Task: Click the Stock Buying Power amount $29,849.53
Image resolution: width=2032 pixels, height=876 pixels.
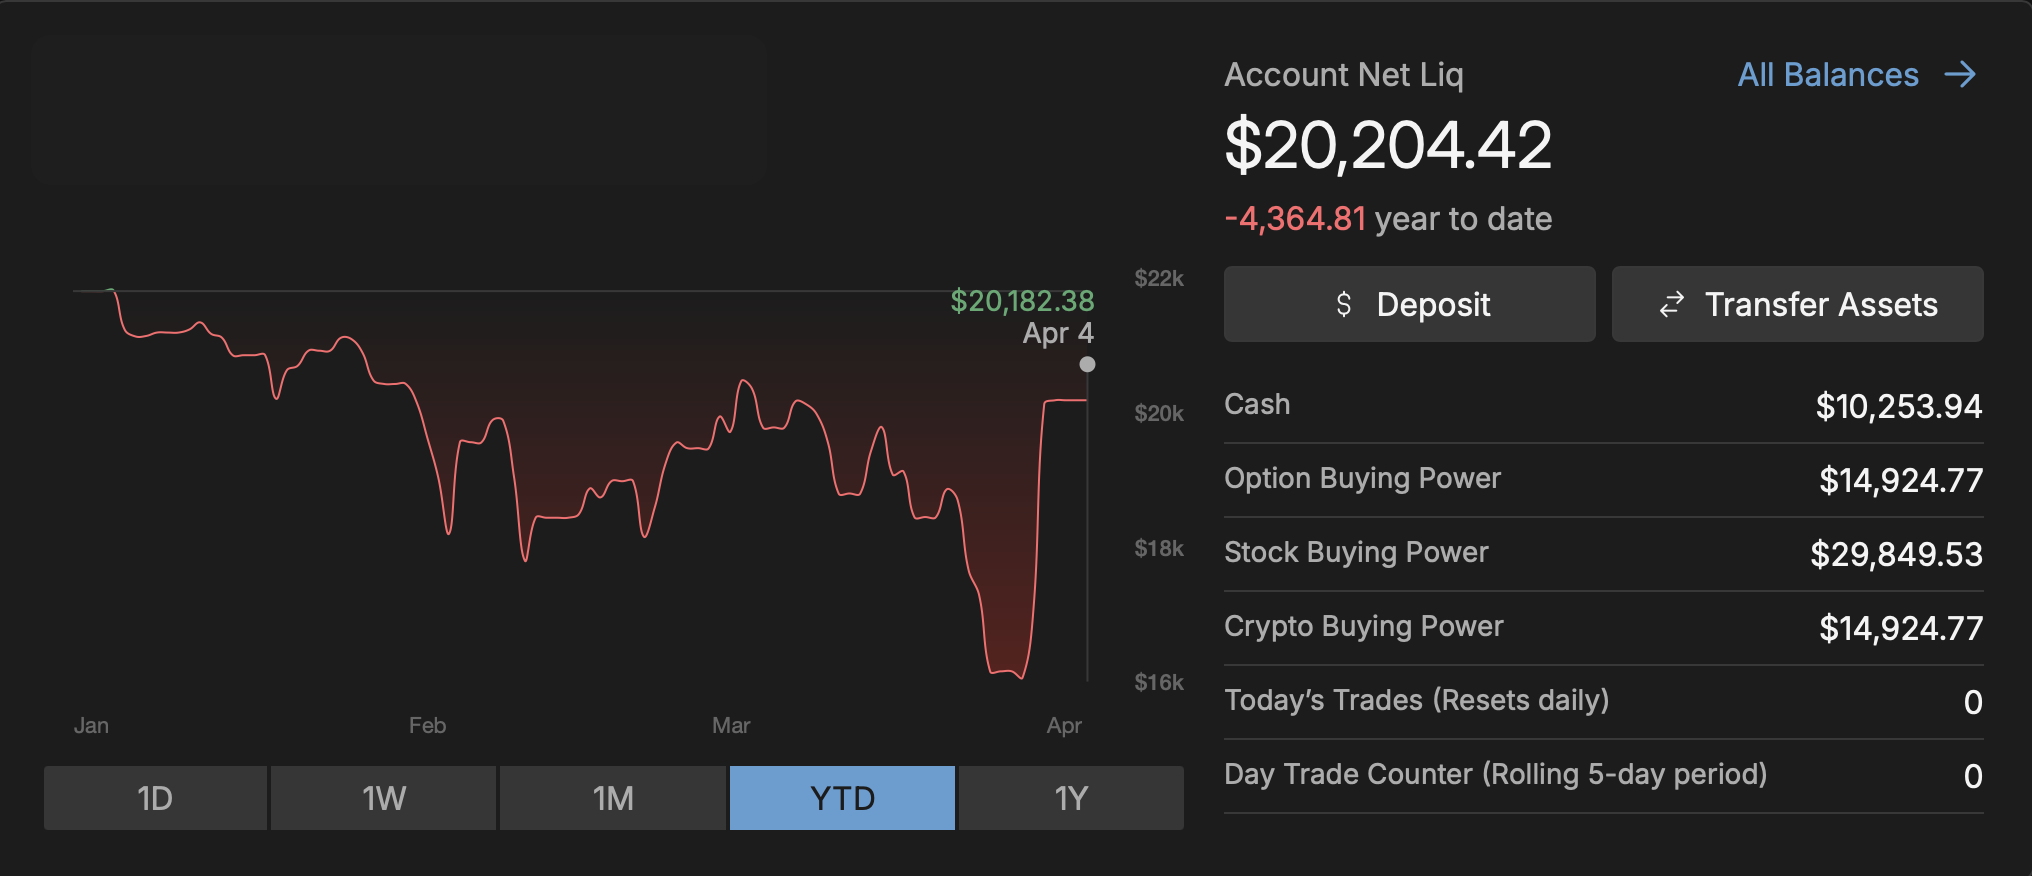Action: [x=1896, y=554]
